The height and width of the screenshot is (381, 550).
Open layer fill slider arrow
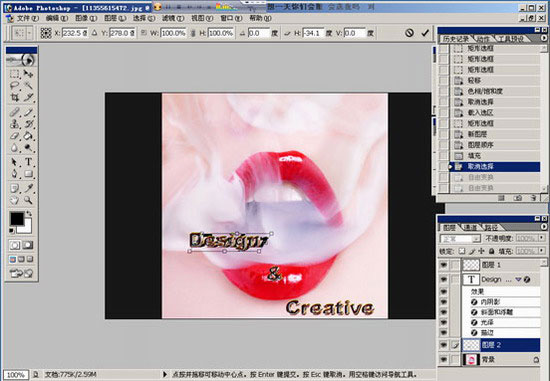click(x=542, y=251)
